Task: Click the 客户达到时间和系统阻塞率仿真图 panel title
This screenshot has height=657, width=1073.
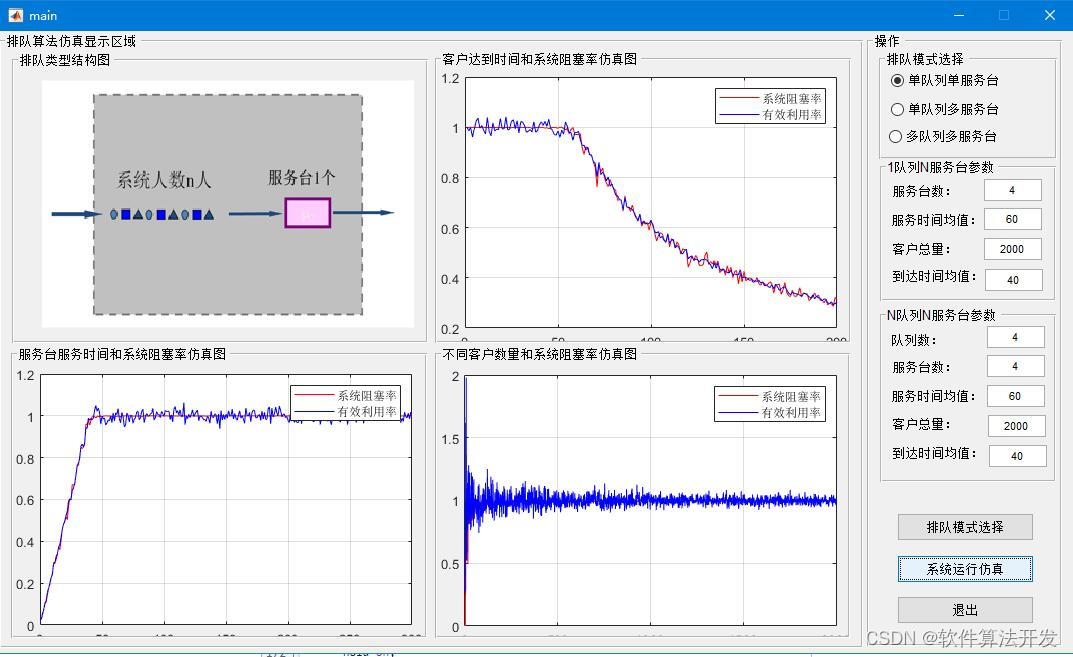Action: point(539,60)
